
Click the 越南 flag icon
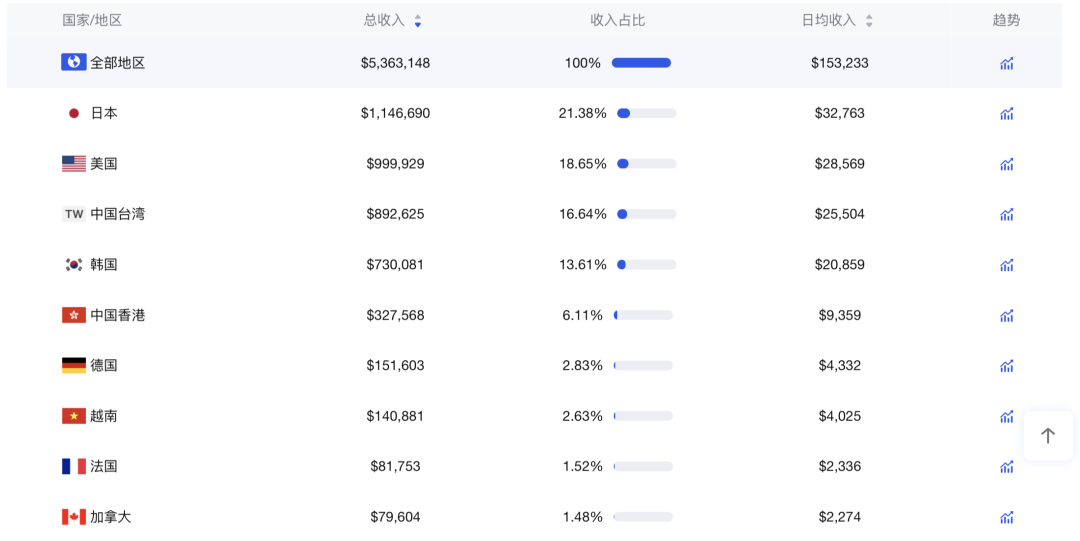[x=73, y=416]
